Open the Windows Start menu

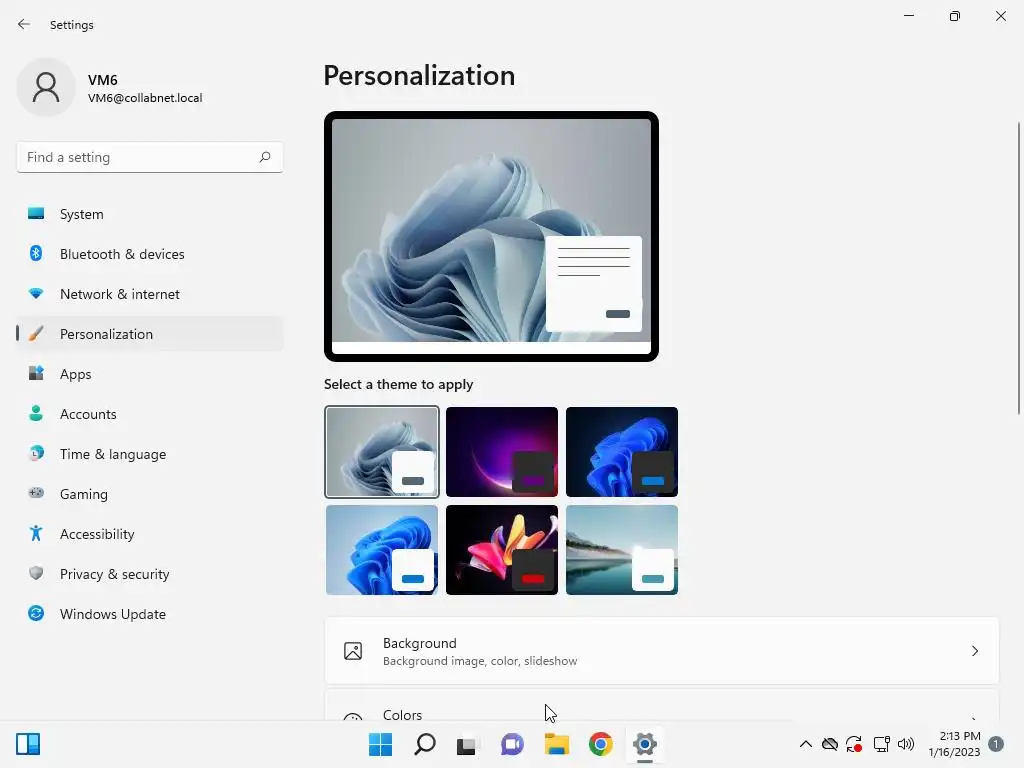[380, 744]
